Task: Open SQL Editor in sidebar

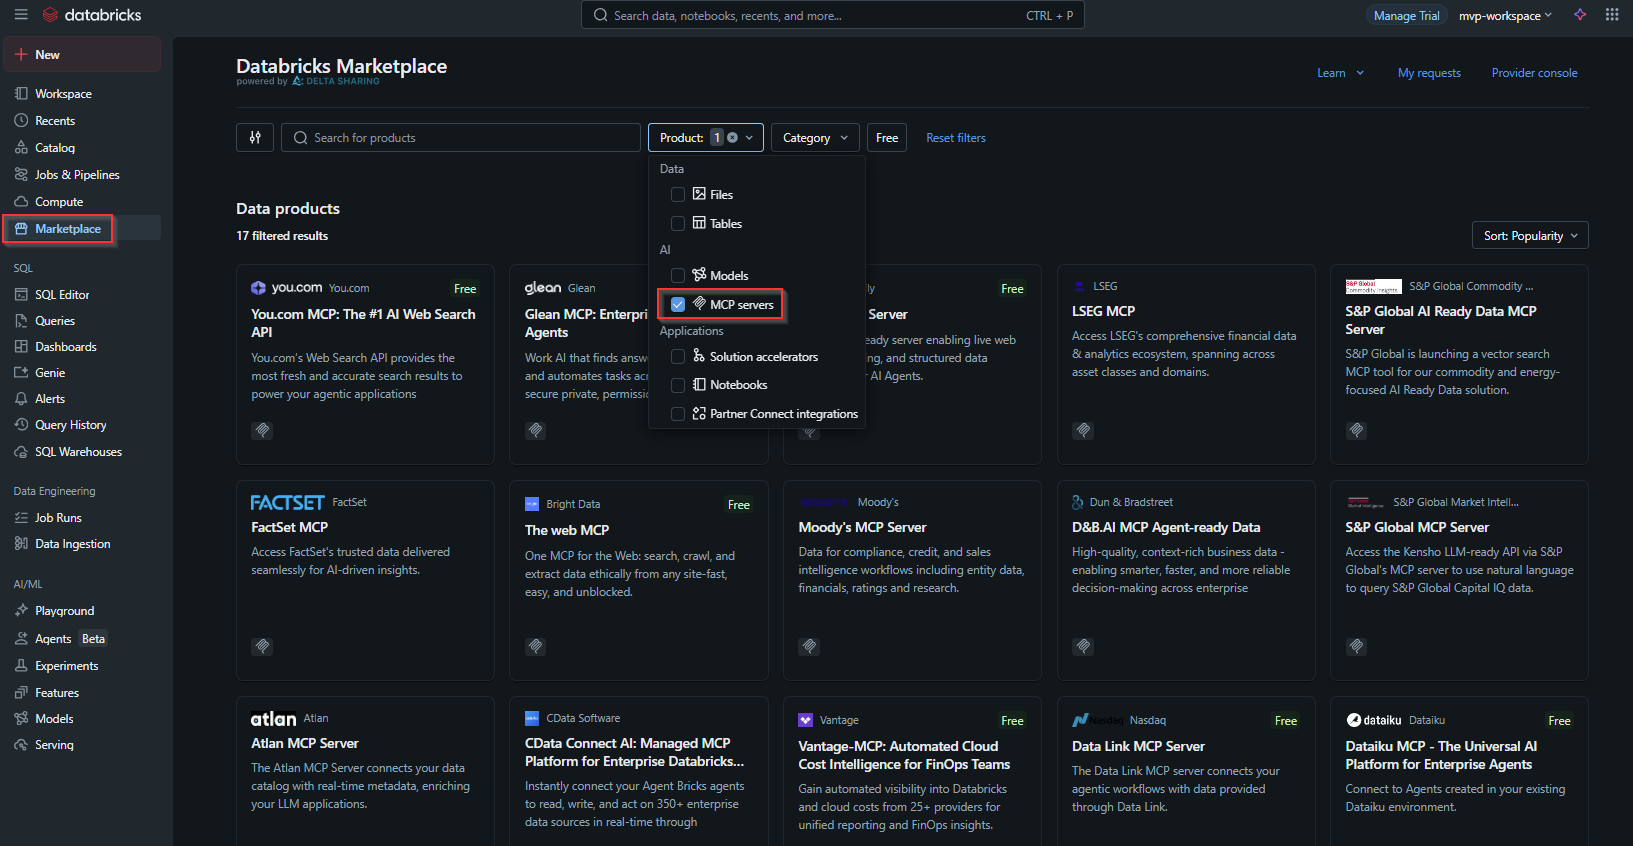Action: point(62,295)
